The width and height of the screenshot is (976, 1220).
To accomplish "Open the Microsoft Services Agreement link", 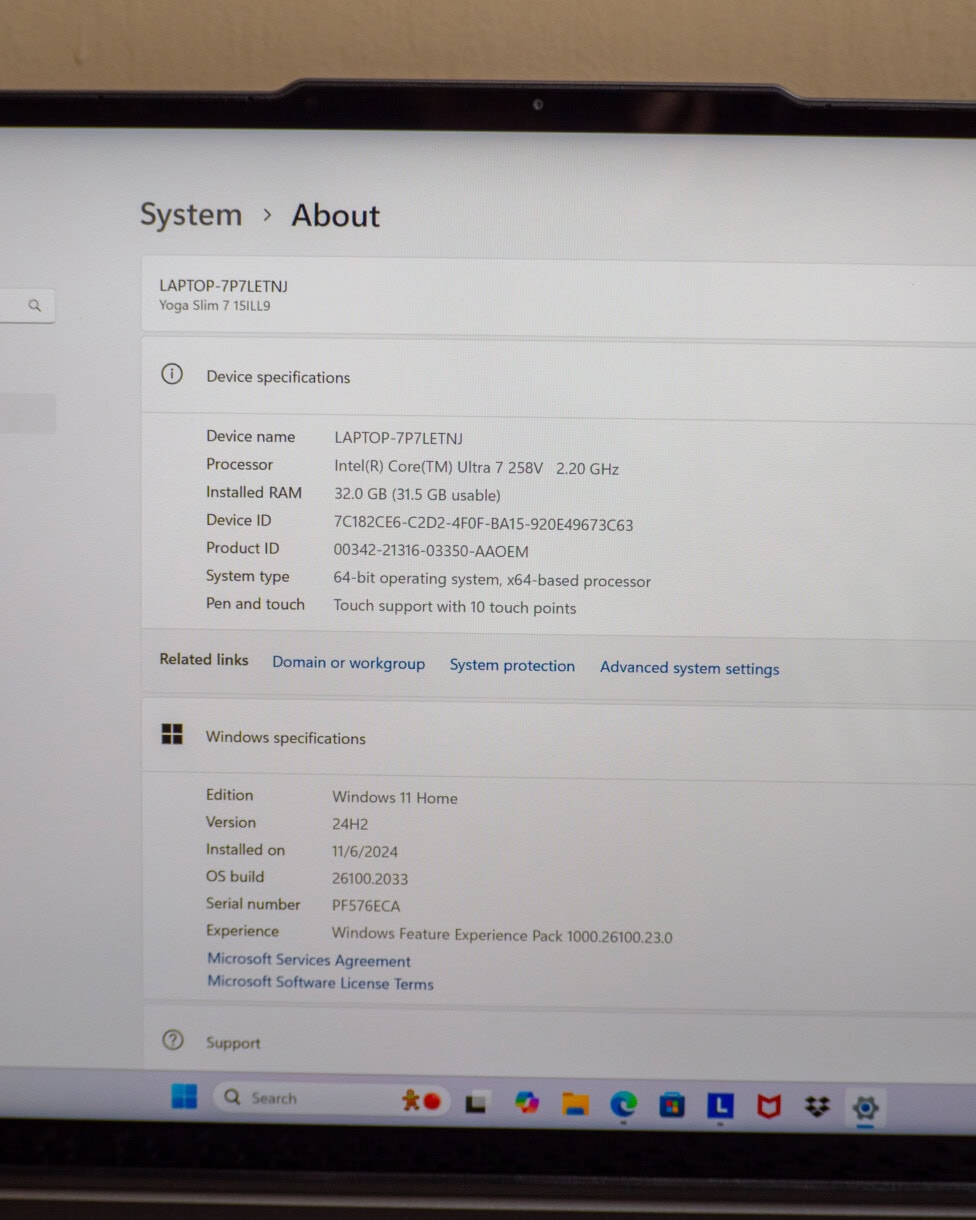I will click(309, 960).
